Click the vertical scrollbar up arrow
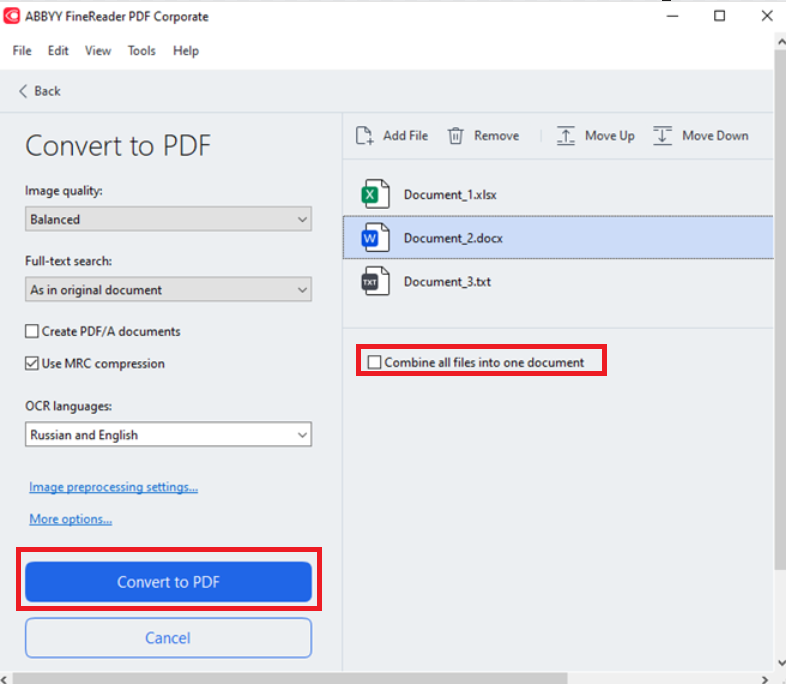786x684 pixels. click(x=780, y=42)
